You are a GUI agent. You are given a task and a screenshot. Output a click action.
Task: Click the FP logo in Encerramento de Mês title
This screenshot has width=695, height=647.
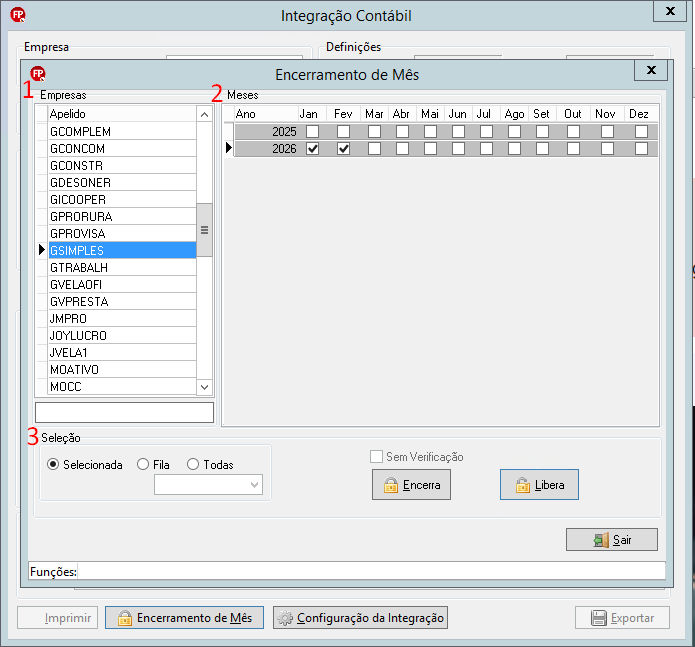[38, 74]
